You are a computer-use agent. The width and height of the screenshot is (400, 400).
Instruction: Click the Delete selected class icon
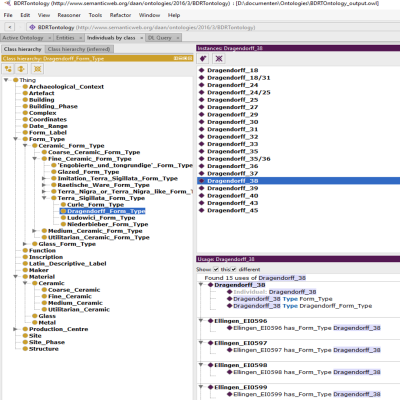click(37, 69)
